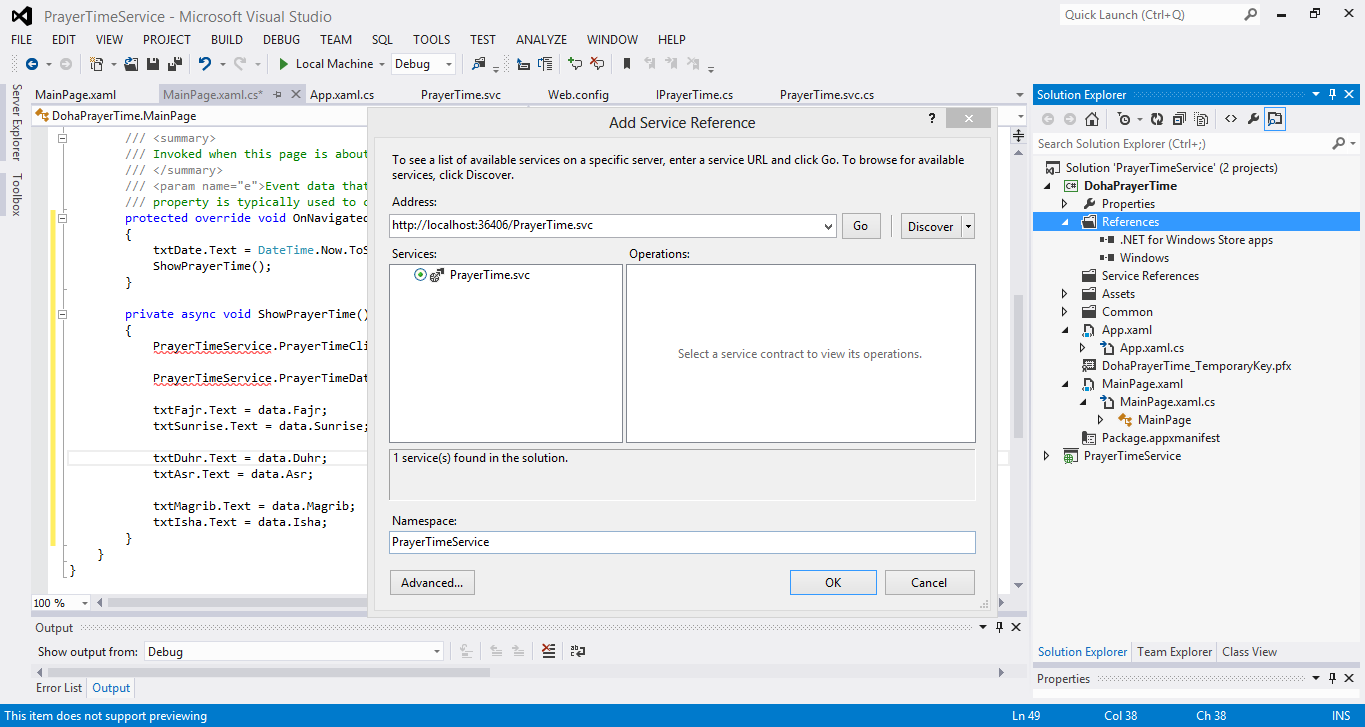Click the View Code angle brackets icon
The height and width of the screenshot is (727, 1365).
point(1231,119)
